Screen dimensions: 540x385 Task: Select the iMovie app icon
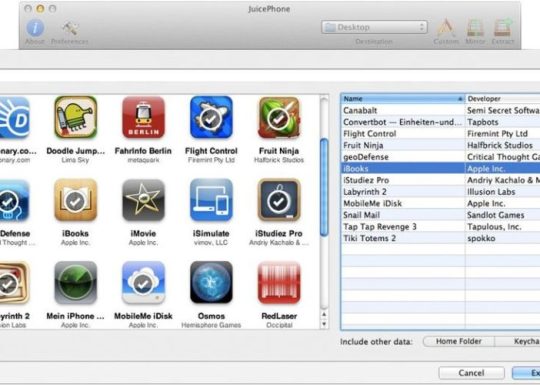click(143, 200)
